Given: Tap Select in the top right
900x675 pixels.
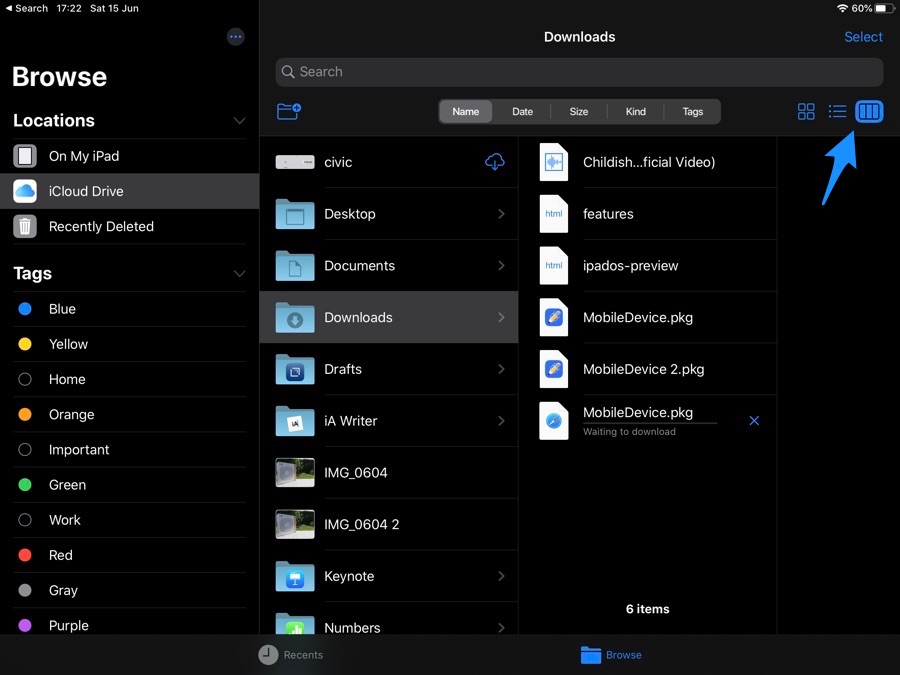Looking at the screenshot, I should point(863,37).
